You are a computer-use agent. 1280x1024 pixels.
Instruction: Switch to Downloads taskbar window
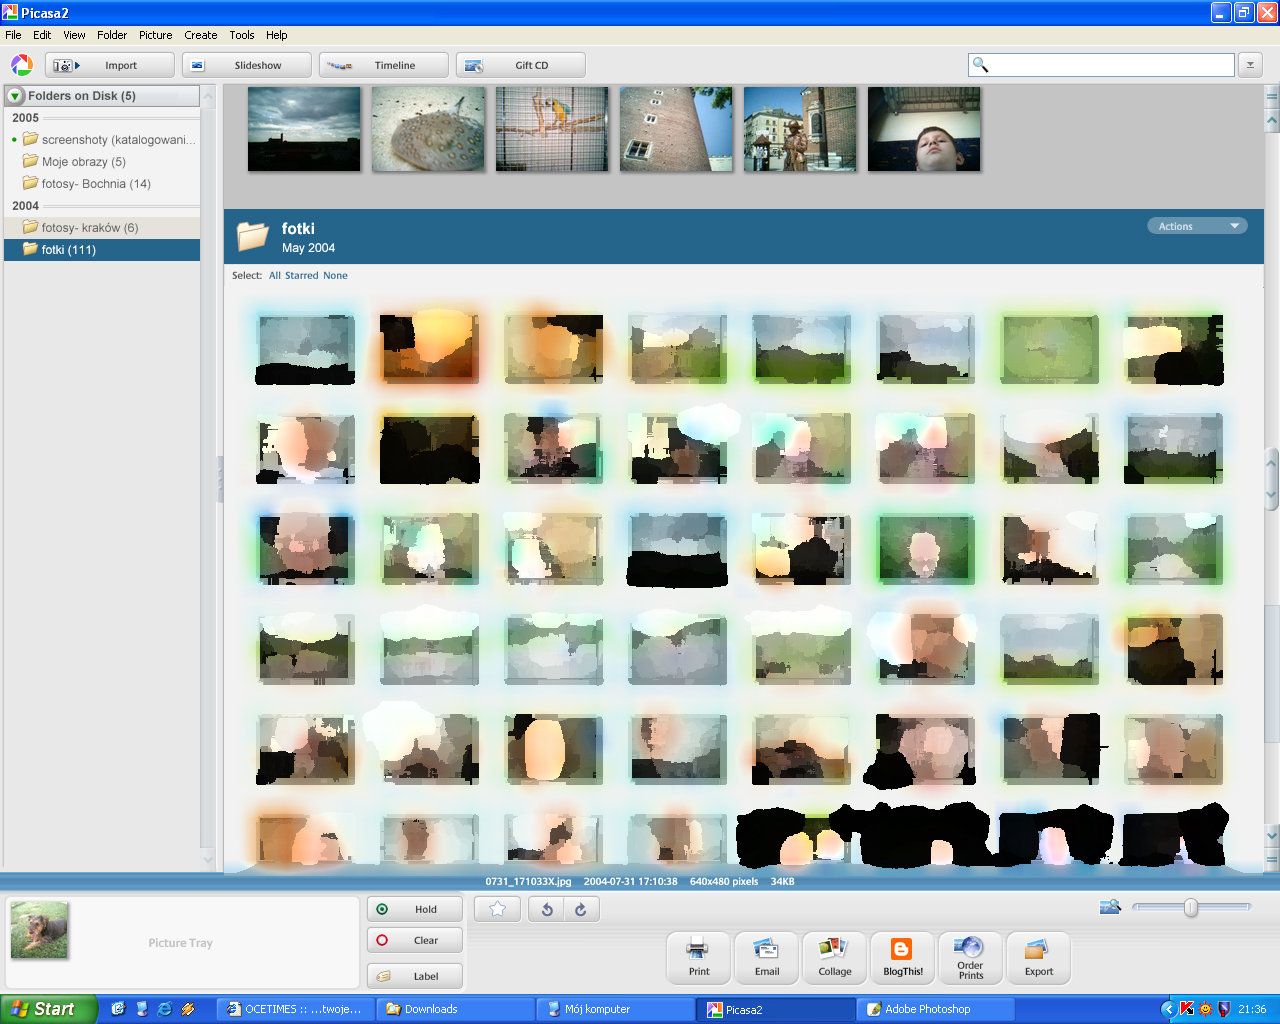tap(455, 1009)
